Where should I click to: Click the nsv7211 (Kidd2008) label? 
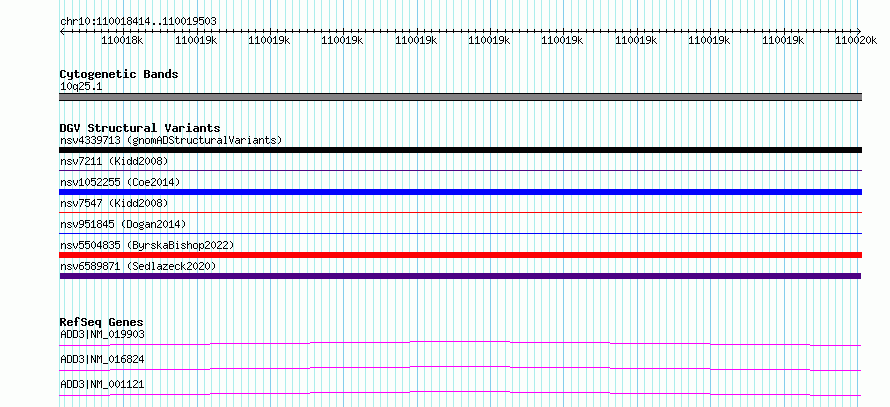[114, 162]
